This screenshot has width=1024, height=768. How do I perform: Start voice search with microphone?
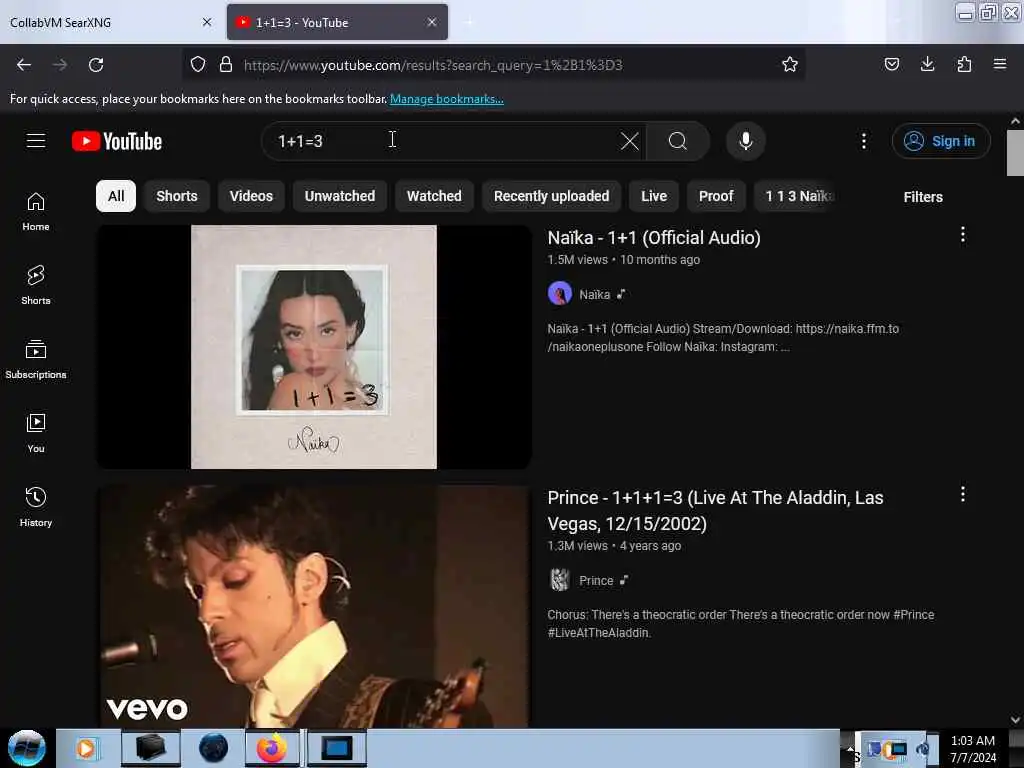(746, 141)
